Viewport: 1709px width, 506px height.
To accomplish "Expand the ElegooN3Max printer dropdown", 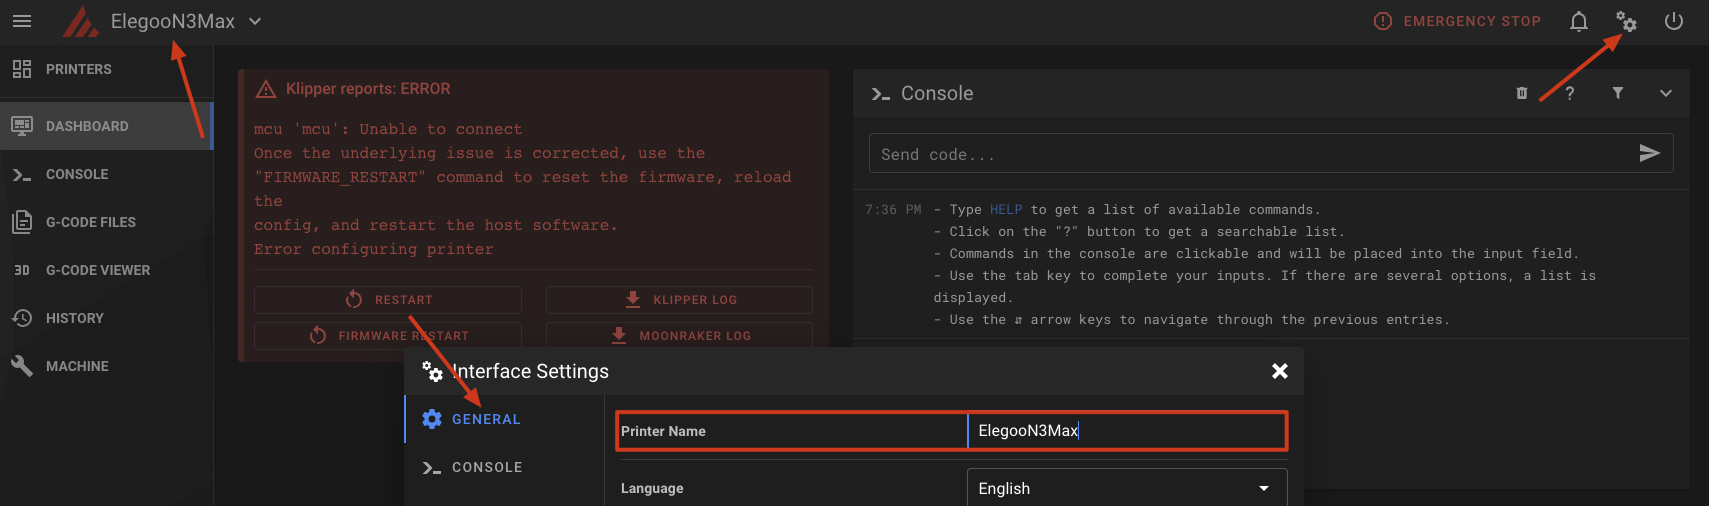I will (255, 21).
